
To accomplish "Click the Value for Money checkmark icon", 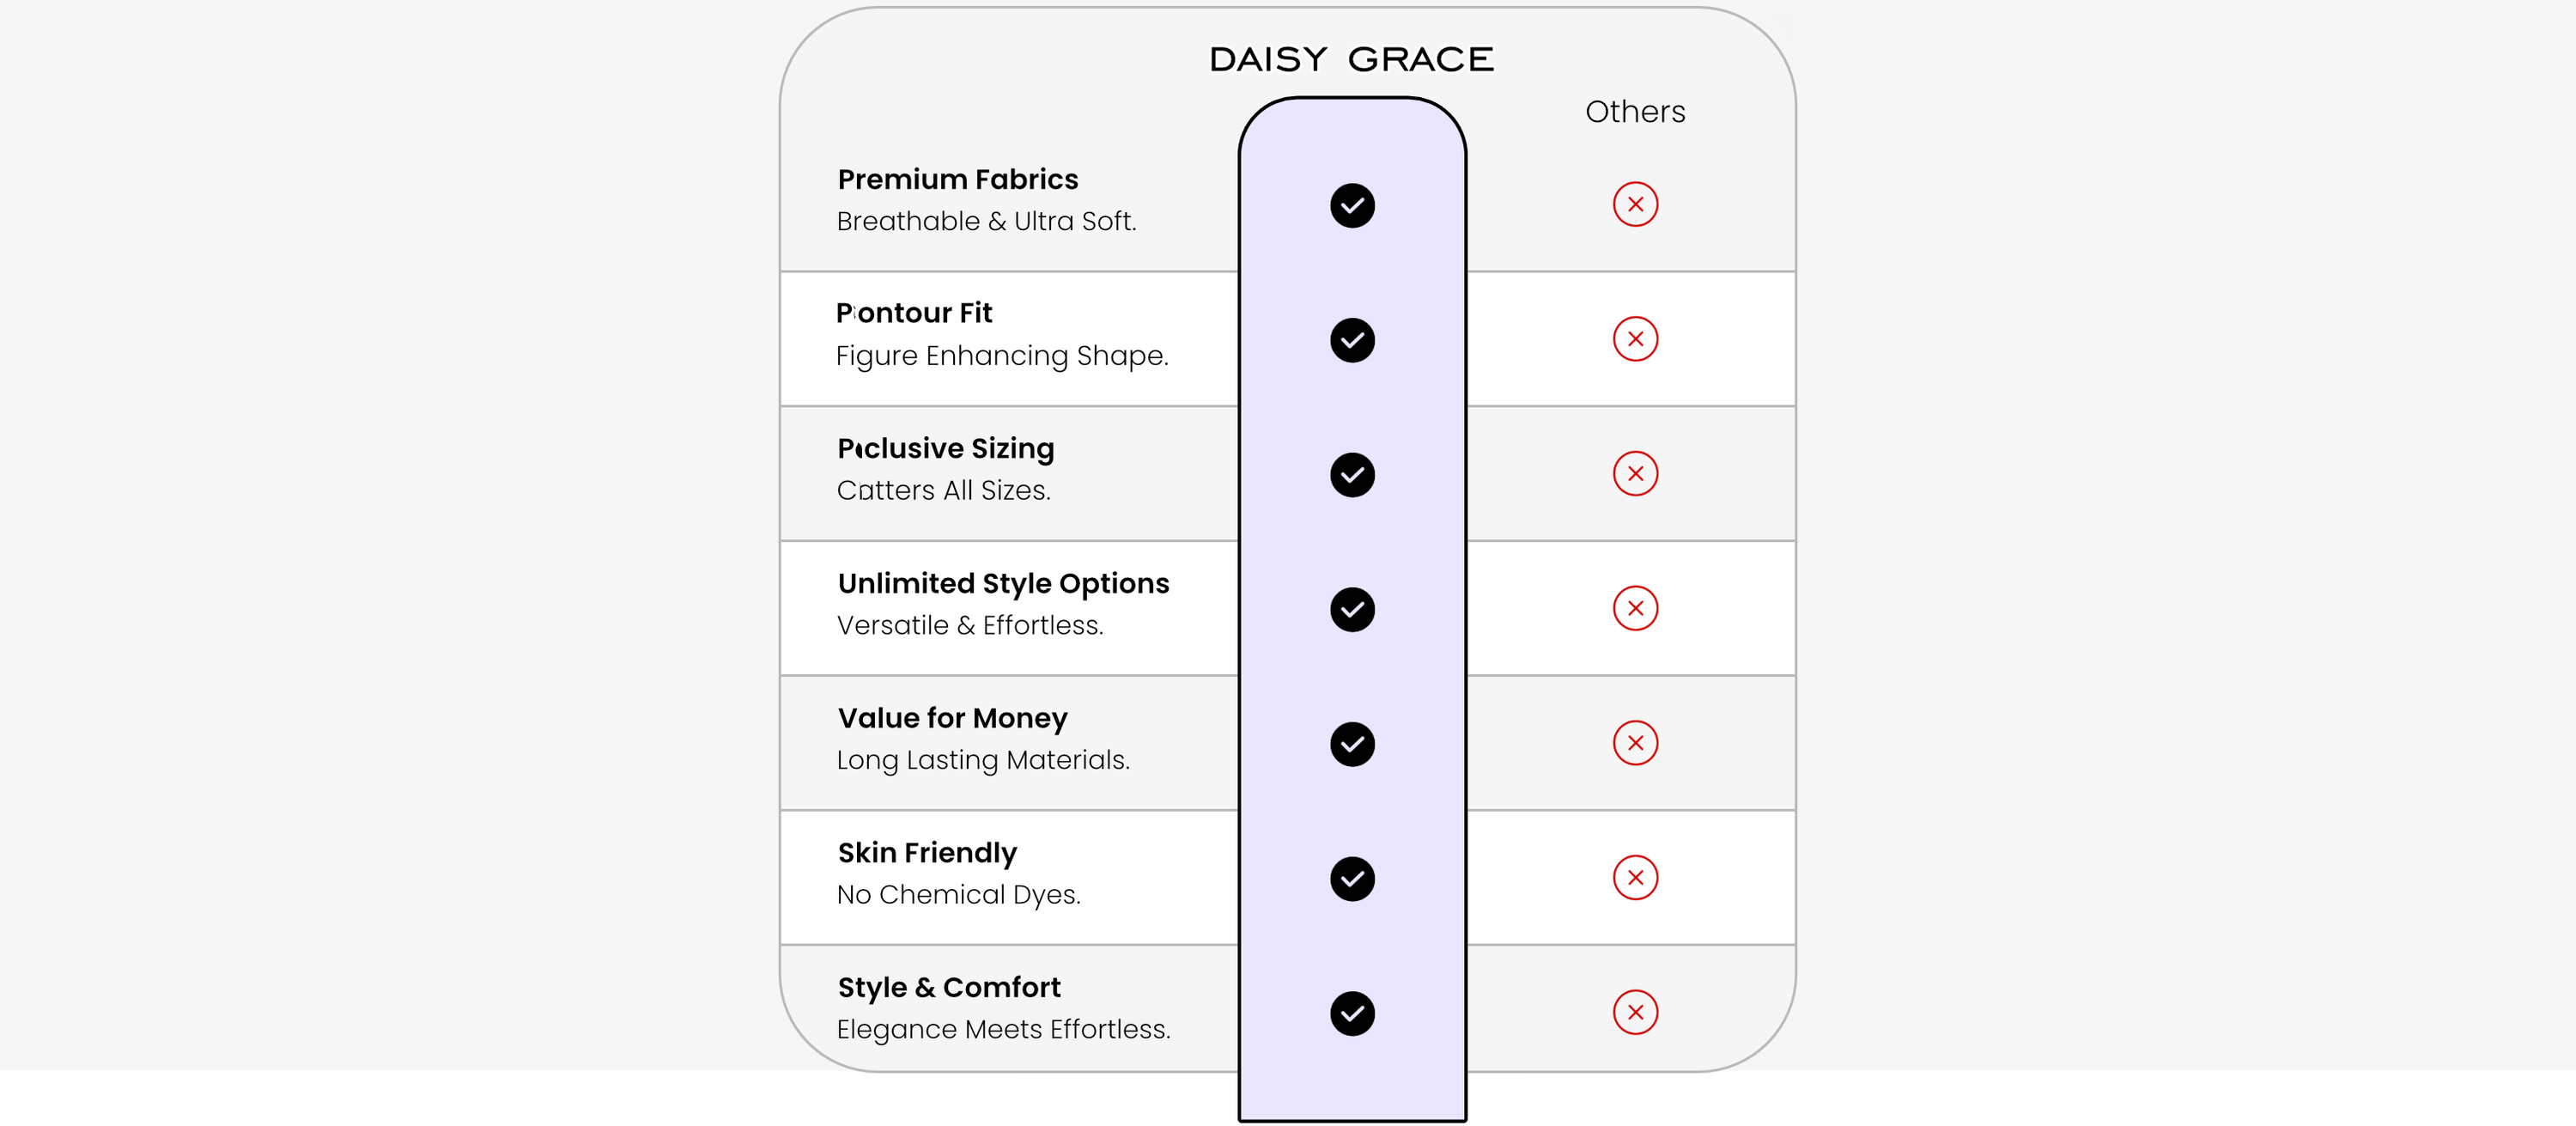I will pyautogui.click(x=1352, y=744).
